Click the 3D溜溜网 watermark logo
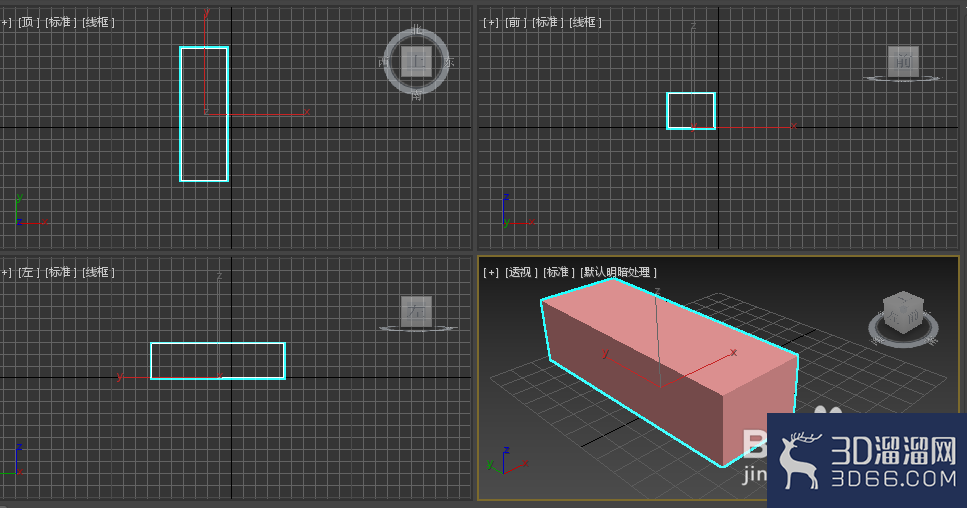967x508 pixels. (867, 461)
